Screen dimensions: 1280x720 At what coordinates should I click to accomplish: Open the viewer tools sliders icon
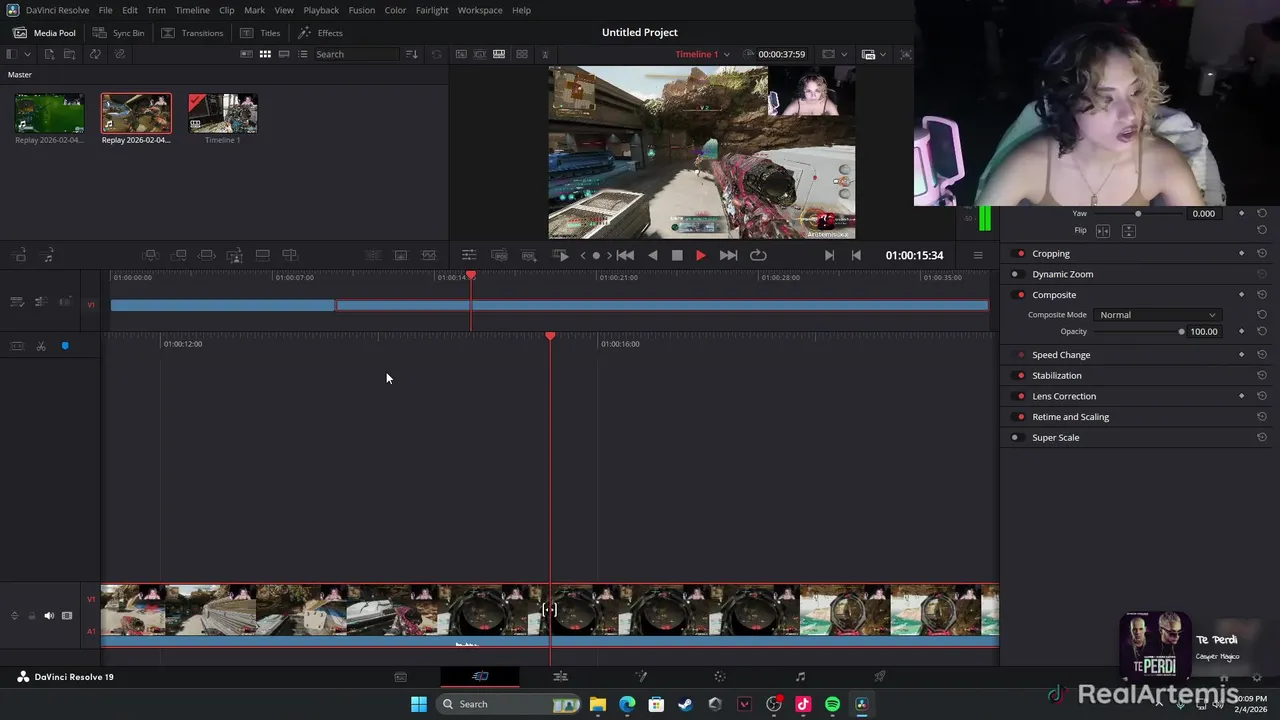pos(468,255)
